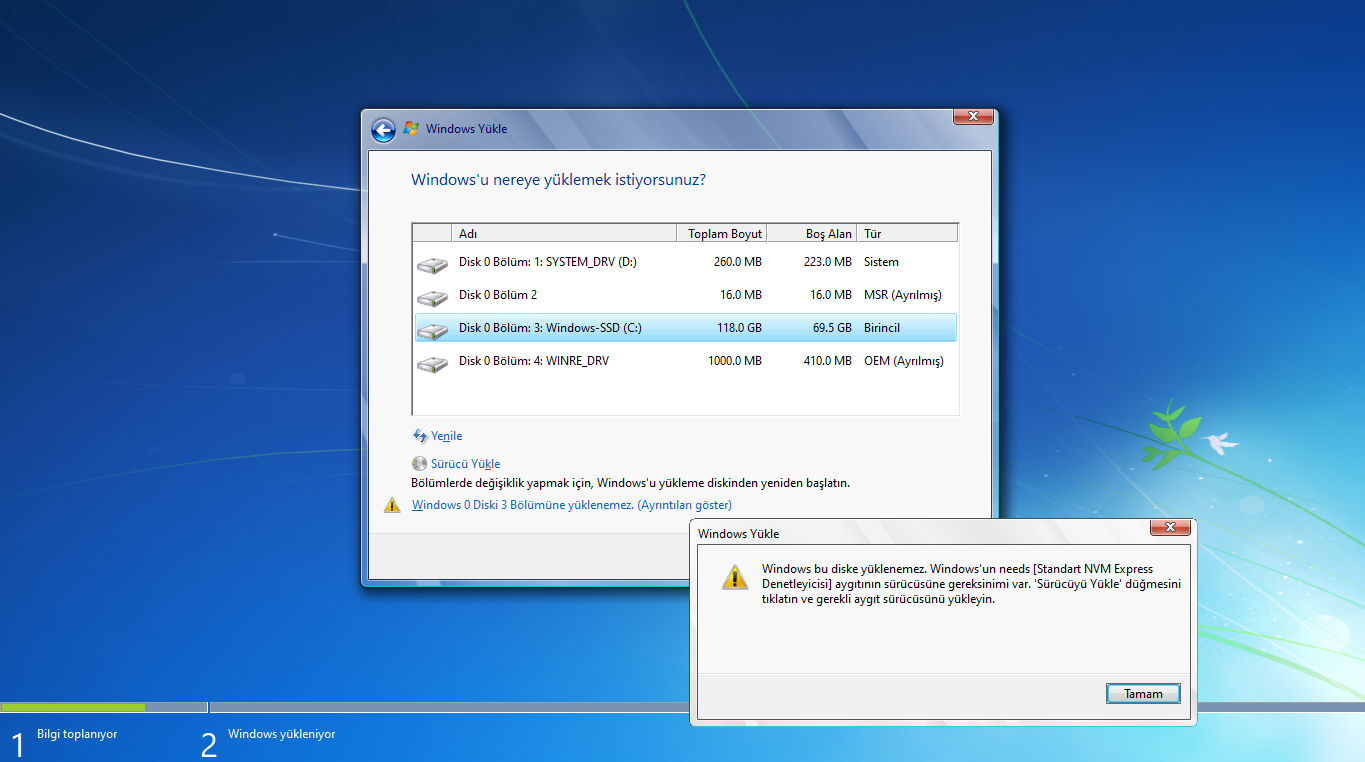The image size is (1365, 762).
Task: Click the heading 'Windows'u nereye yüklemek istiyorsunuz?'
Action: (x=559, y=180)
